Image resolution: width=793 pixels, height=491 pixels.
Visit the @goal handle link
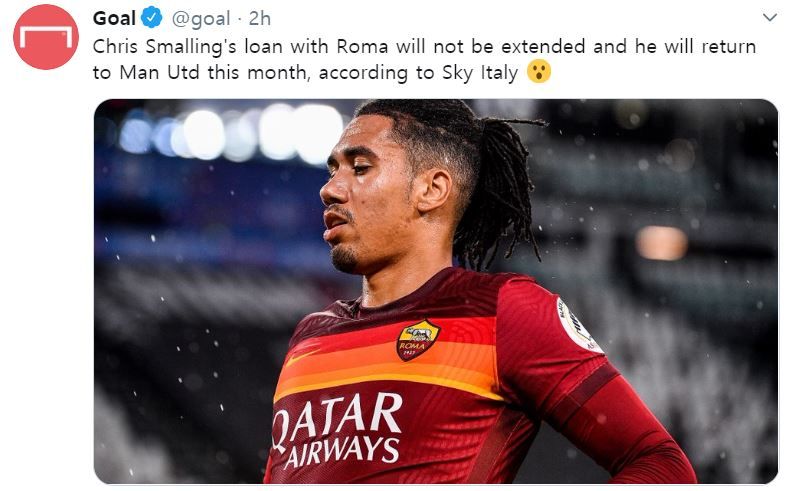click(x=201, y=19)
